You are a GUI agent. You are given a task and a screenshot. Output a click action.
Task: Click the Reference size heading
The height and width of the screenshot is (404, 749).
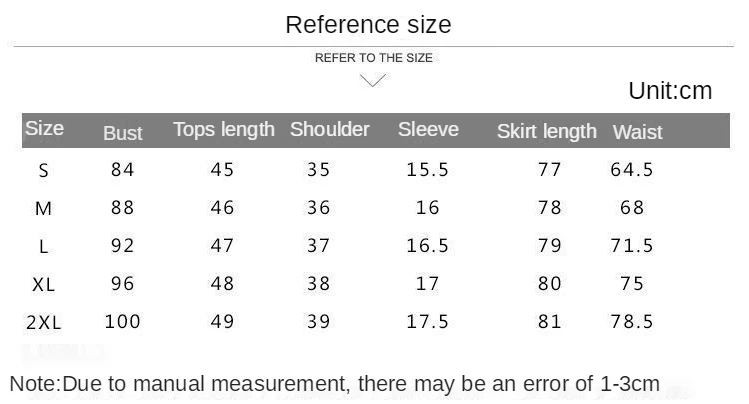pyautogui.click(x=368, y=25)
